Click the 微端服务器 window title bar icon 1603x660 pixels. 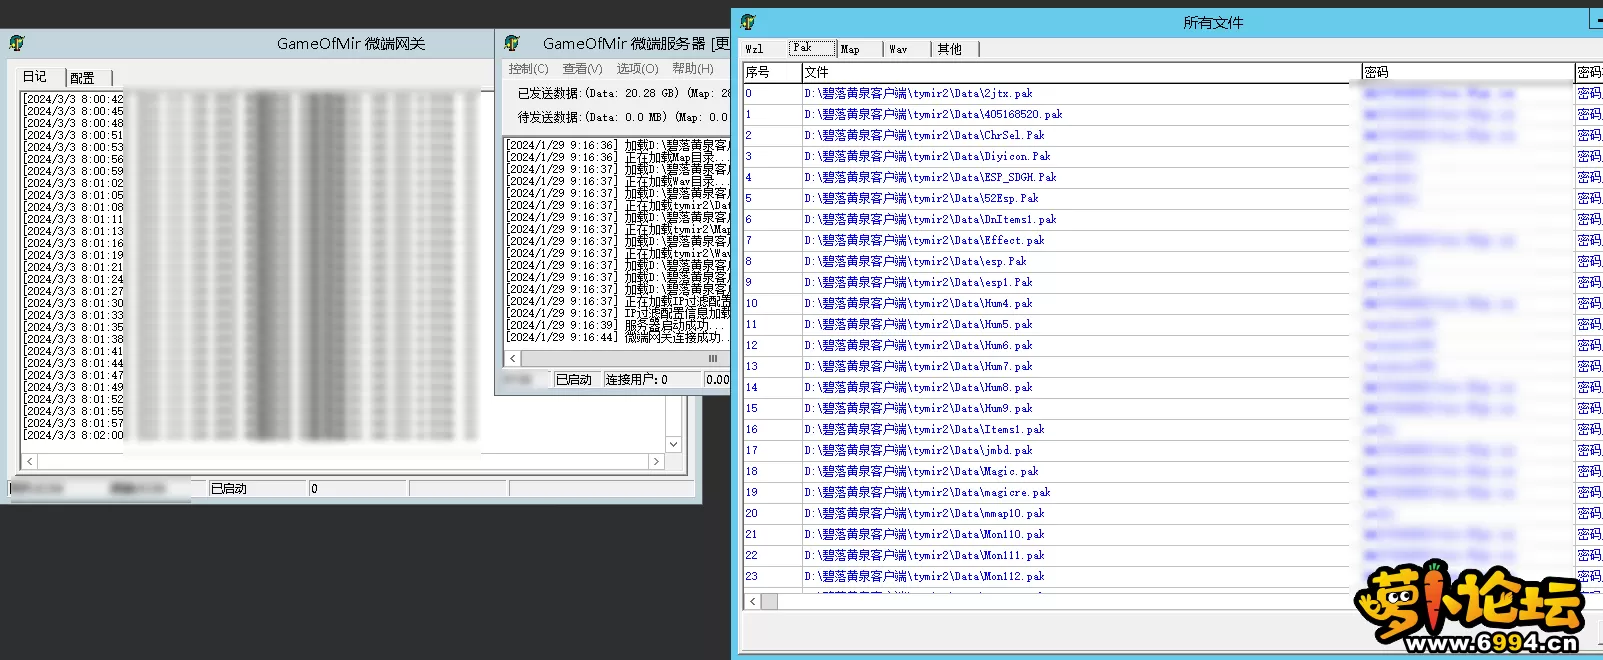512,43
